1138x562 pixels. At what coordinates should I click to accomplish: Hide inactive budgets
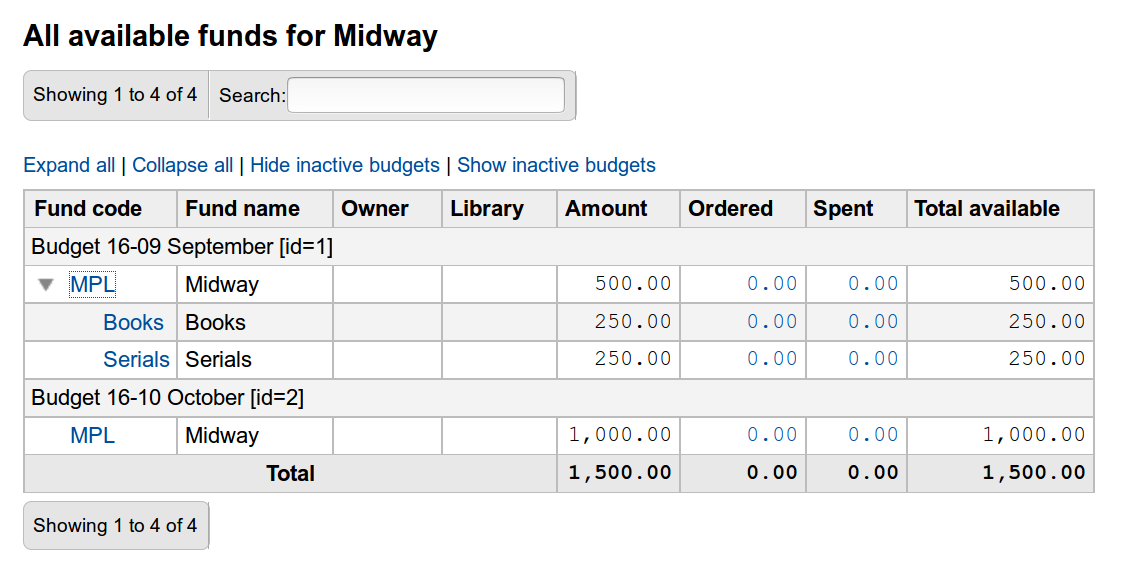tap(345, 165)
